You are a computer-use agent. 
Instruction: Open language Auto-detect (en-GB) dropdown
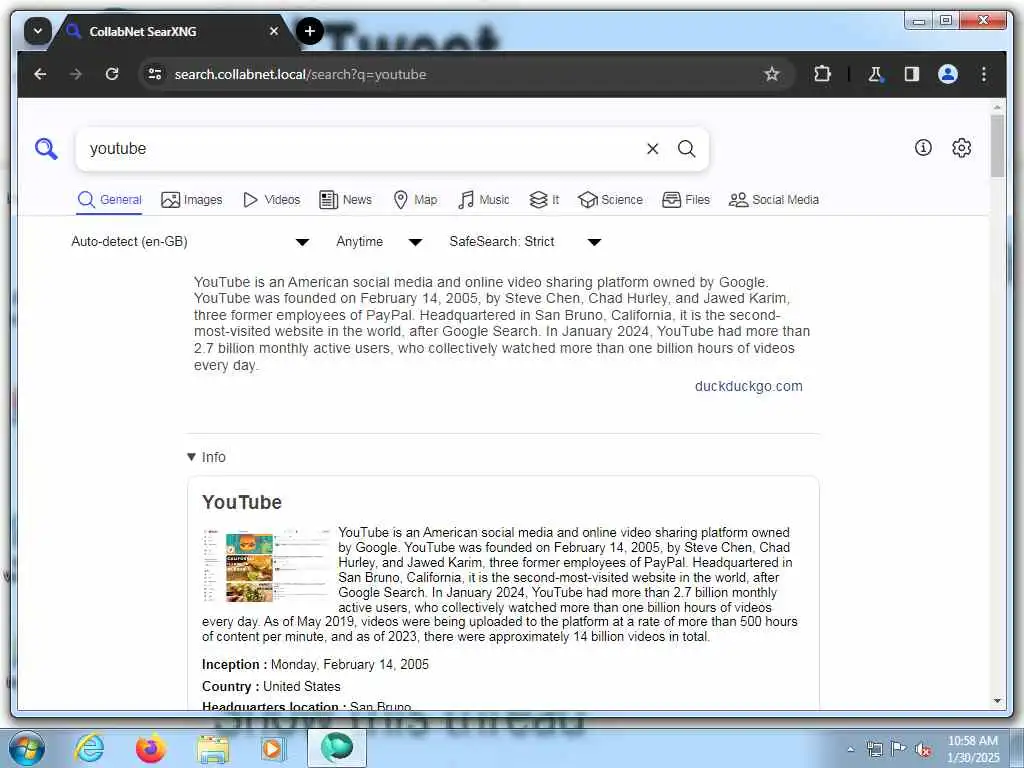pos(190,242)
